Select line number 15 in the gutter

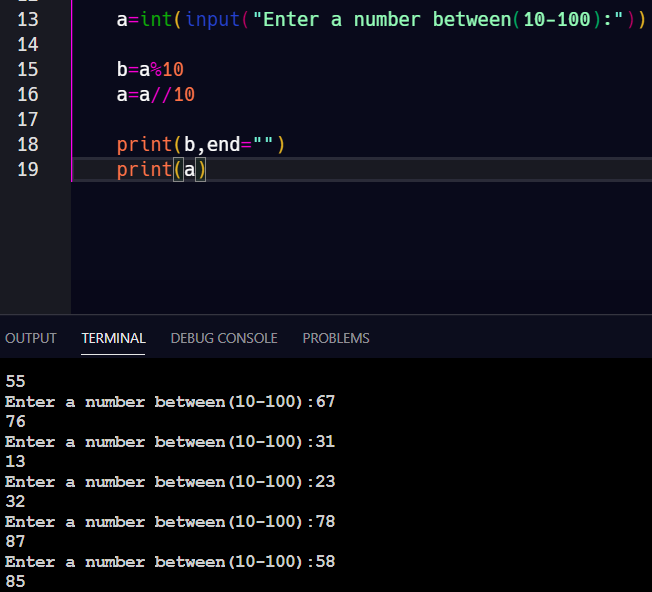point(28,69)
